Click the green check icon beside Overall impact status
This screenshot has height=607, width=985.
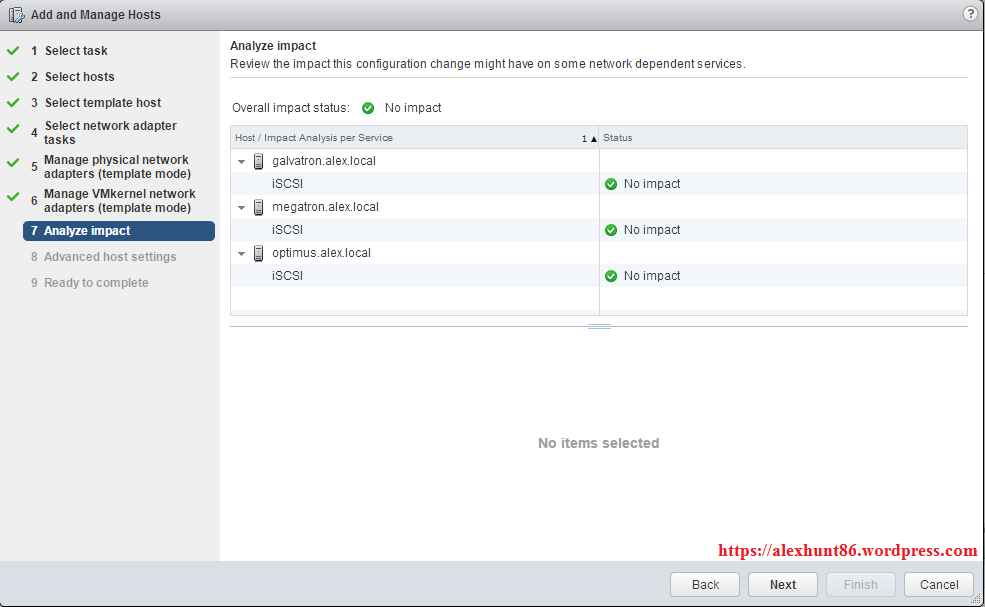368,108
